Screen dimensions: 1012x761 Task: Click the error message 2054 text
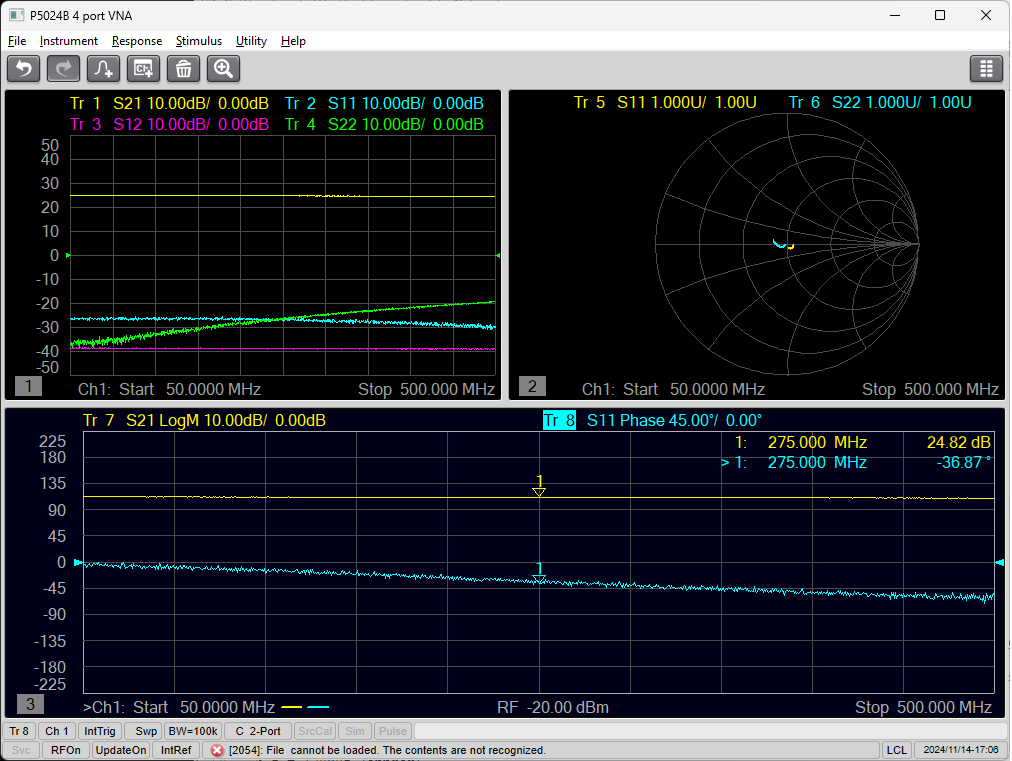point(387,750)
